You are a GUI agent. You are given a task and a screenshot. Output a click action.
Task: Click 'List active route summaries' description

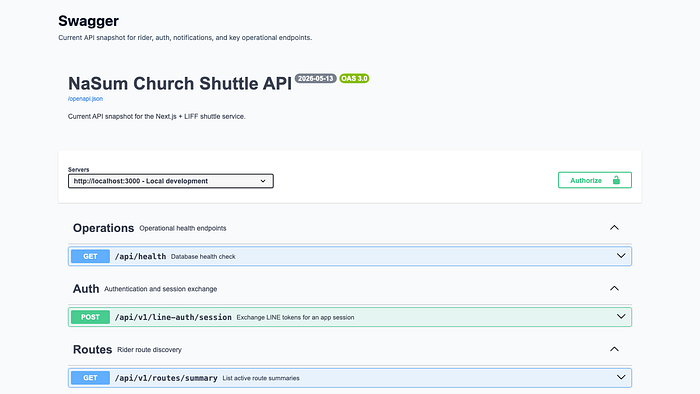tap(261, 378)
